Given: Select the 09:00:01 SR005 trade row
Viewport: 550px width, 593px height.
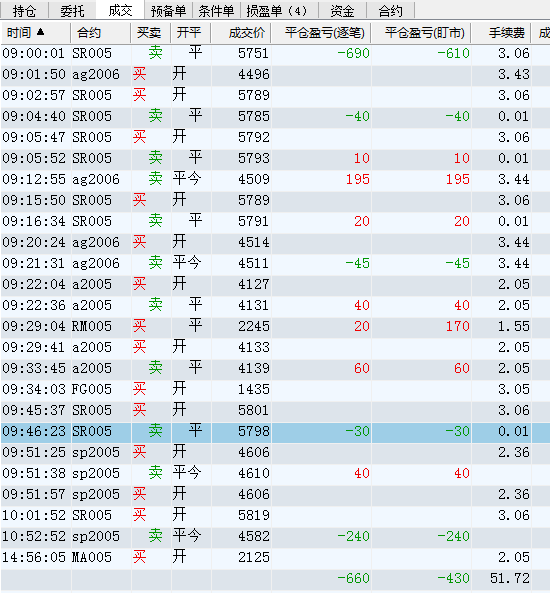Looking at the screenshot, I should (x=275, y=53).
